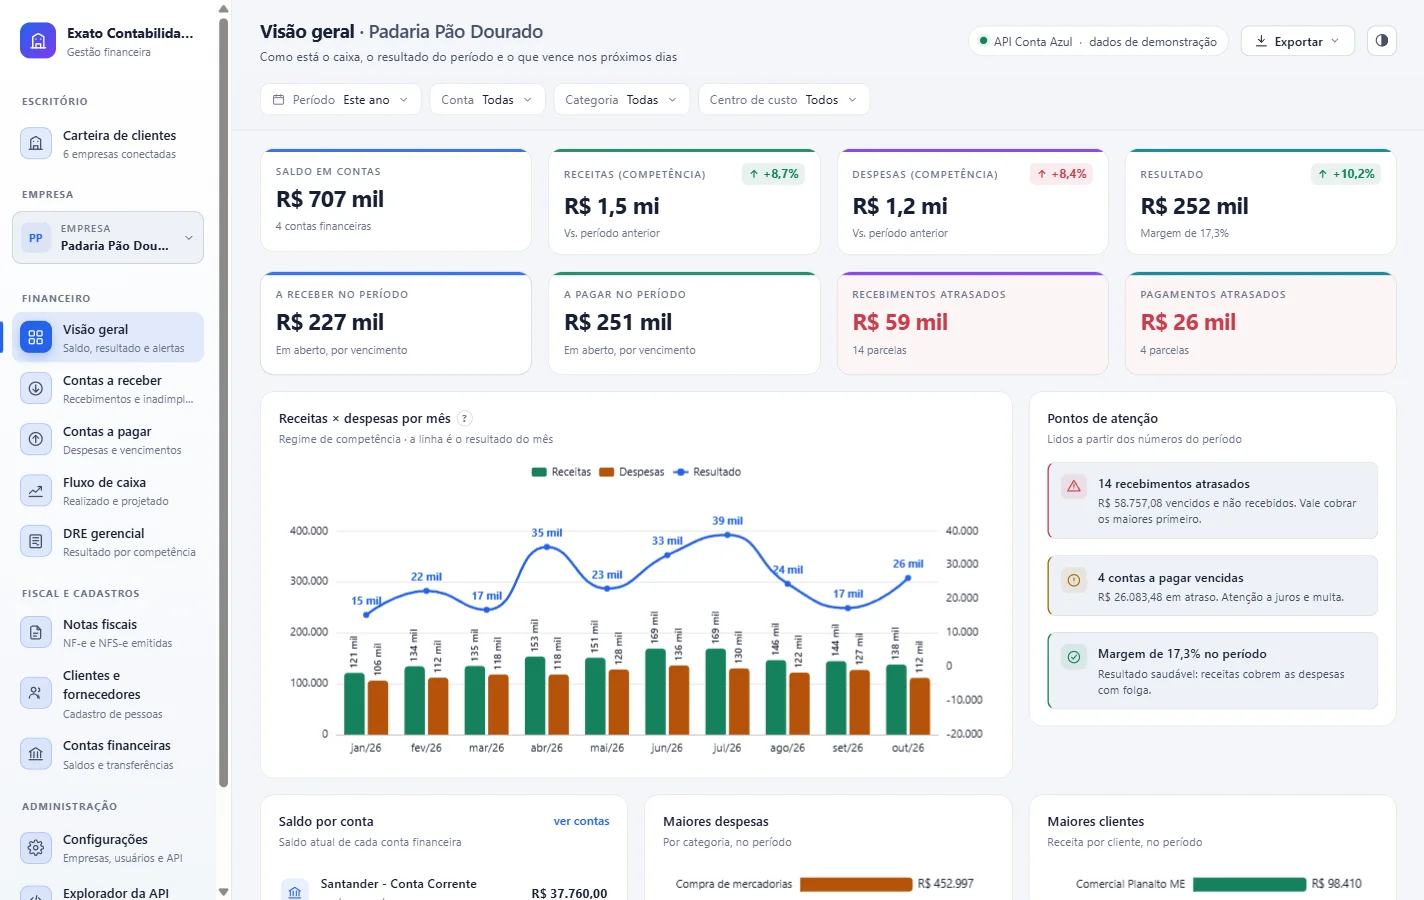The image size is (1424, 900).
Task: Open the Pagamentos atrasados R$ 26 mil card
Action: (1261, 323)
